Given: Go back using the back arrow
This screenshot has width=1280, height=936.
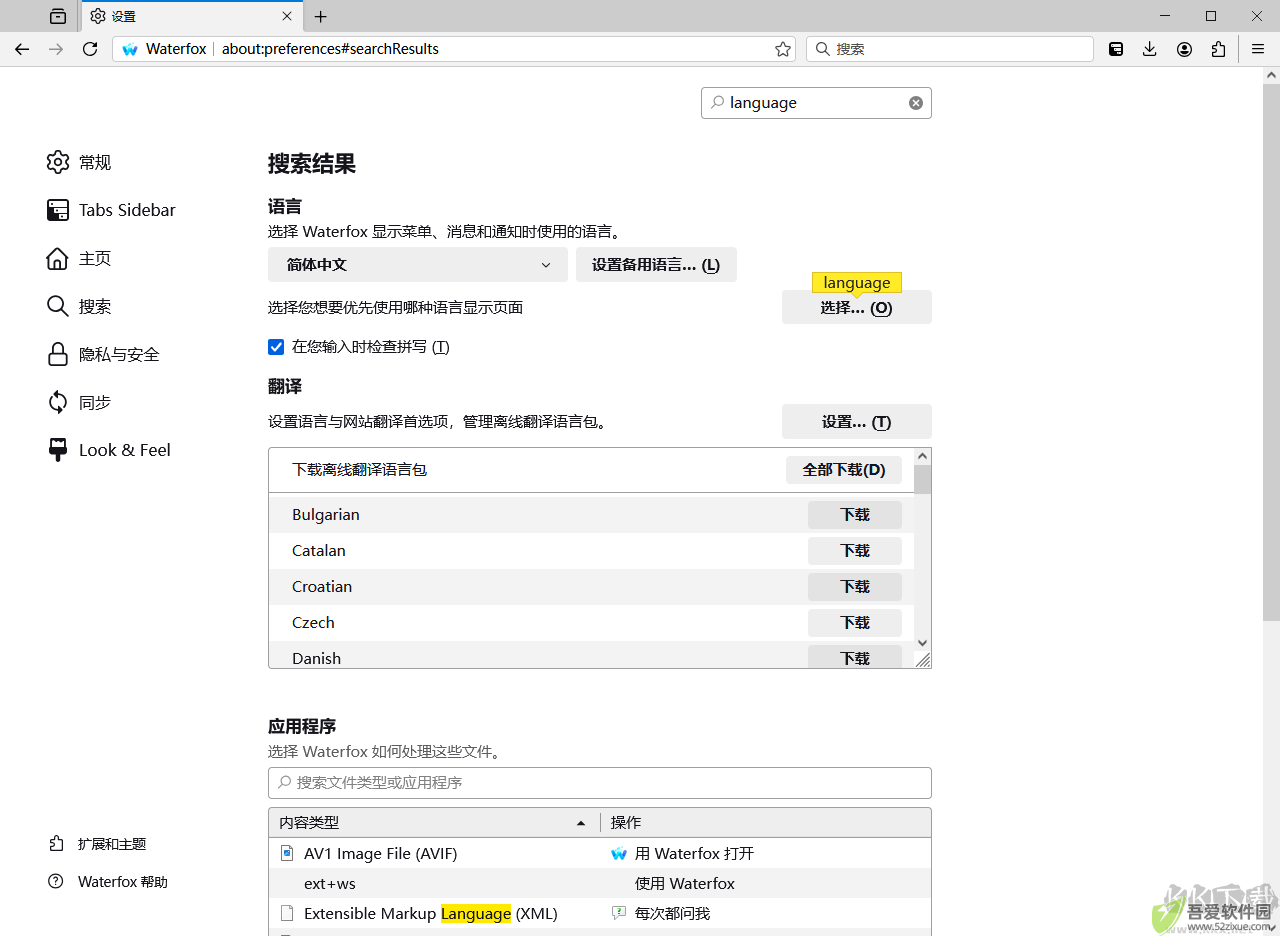Looking at the screenshot, I should coord(22,49).
